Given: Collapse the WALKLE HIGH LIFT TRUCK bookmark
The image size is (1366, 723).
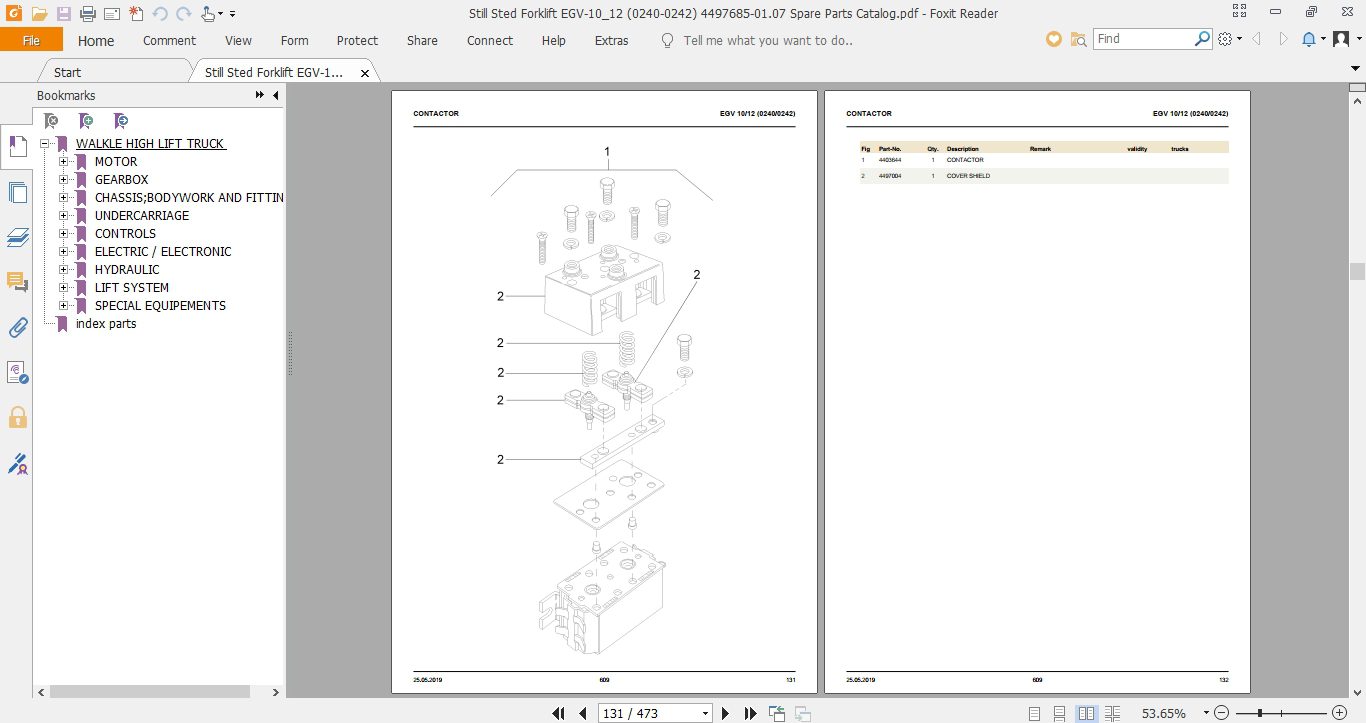Looking at the screenshot, I should point(44,144).
